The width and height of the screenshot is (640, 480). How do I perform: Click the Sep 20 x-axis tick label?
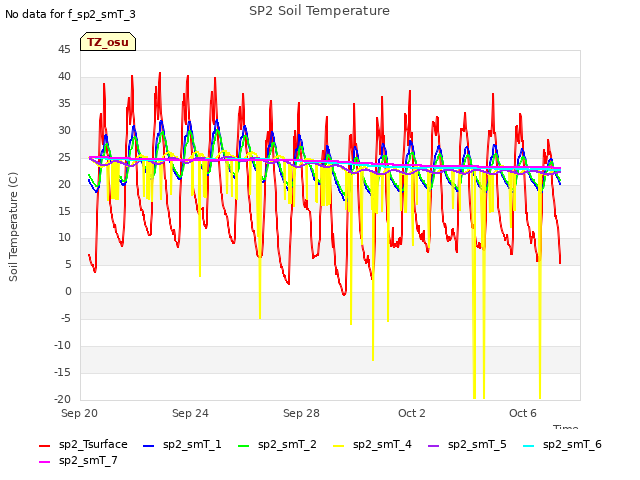click(x=80, y=413)
